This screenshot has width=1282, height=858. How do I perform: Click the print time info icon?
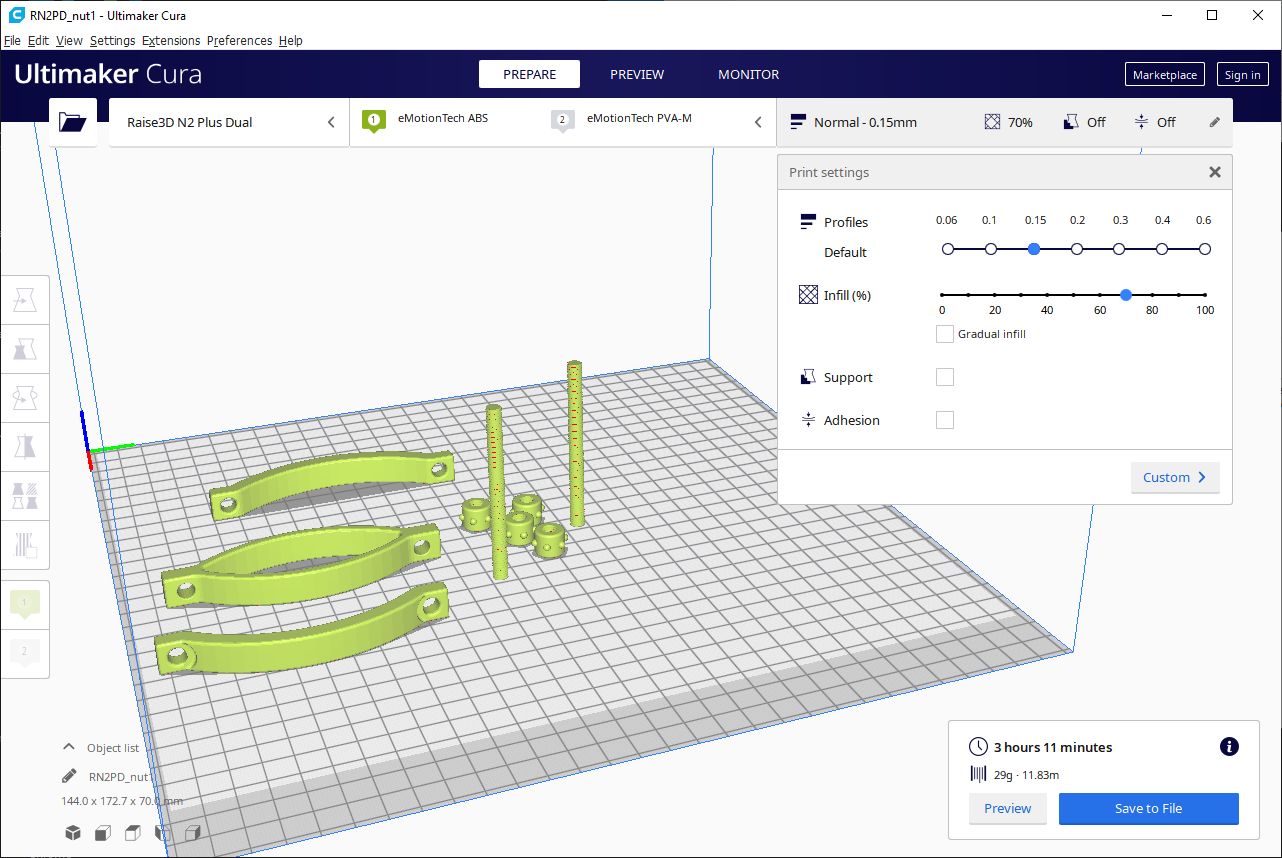point(1229,747)
